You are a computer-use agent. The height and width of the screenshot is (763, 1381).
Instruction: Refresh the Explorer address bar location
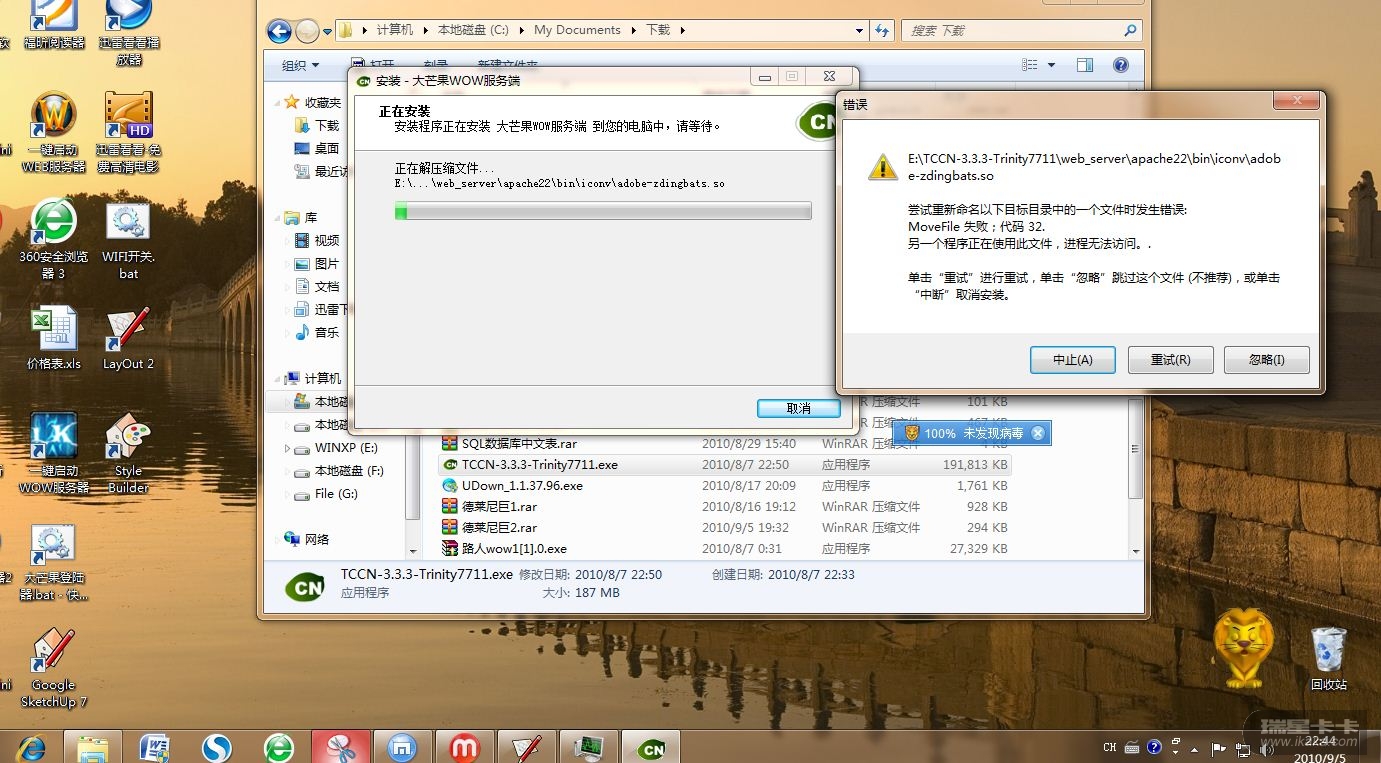pos(881,31)
